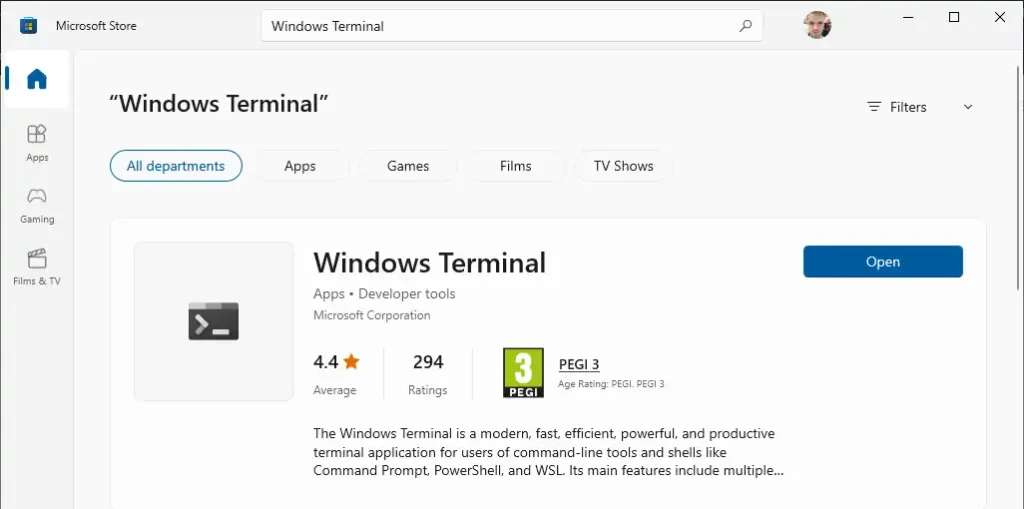This screenshot has width=1024, height=509.
Task: Select the Games department filter
Action: point(408,166)
